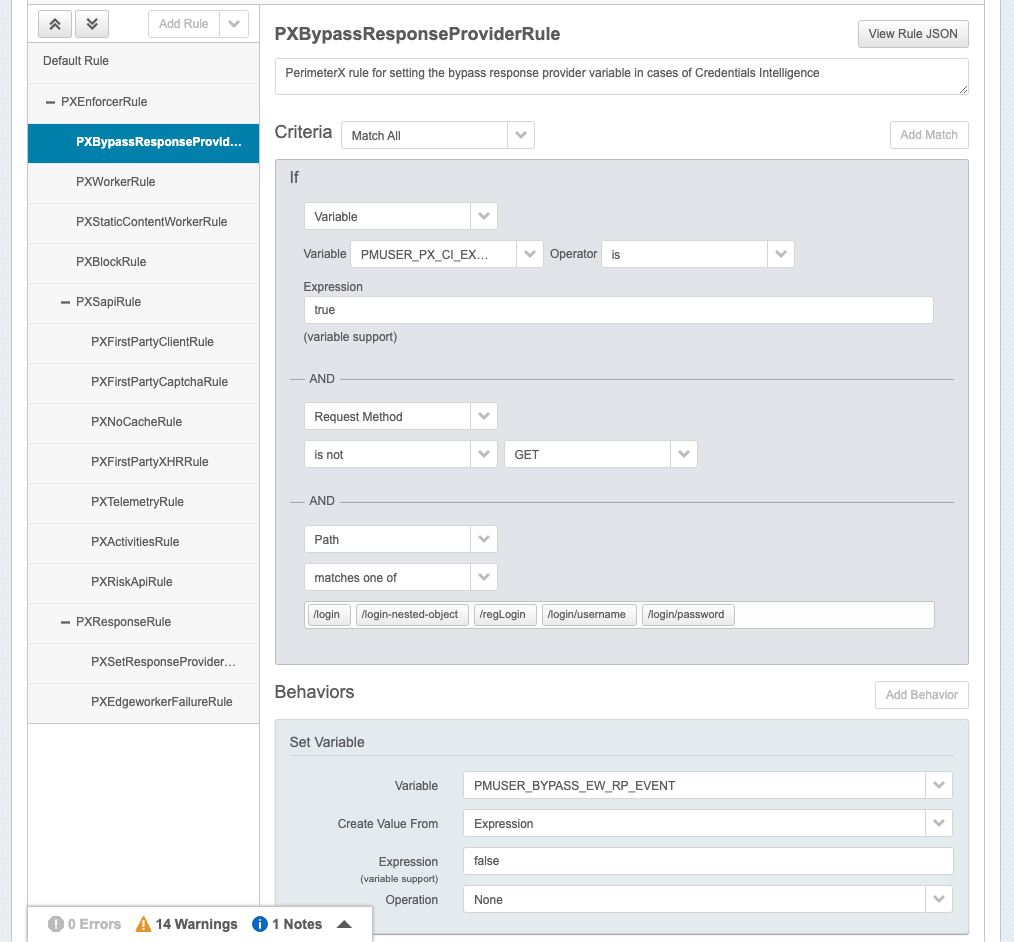Select PXStaticContentWorkerRule in the tree
The image size is (1014, 942).
[x=143, y=222]
